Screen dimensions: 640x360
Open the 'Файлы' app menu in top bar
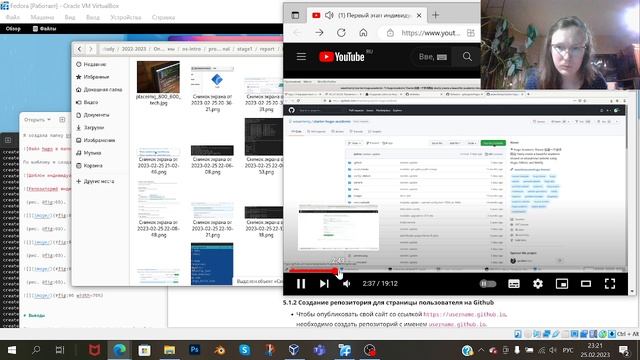coord(44,29)
